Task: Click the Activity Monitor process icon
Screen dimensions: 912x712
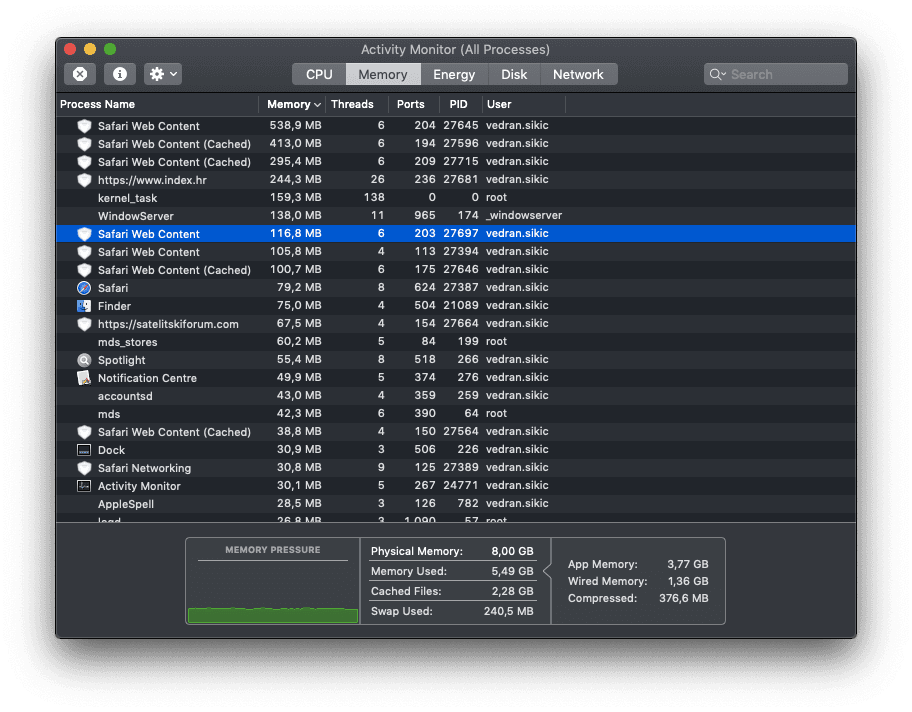Action: point(84,486)
